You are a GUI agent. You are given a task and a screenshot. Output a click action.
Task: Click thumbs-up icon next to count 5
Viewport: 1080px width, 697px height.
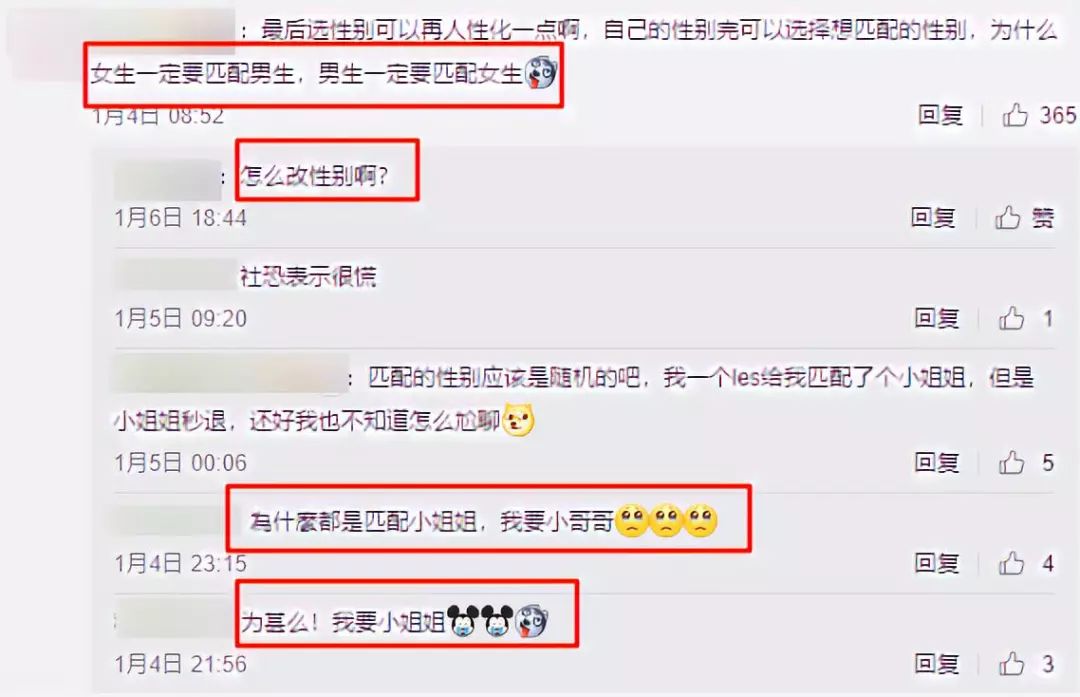(1011, 463)
